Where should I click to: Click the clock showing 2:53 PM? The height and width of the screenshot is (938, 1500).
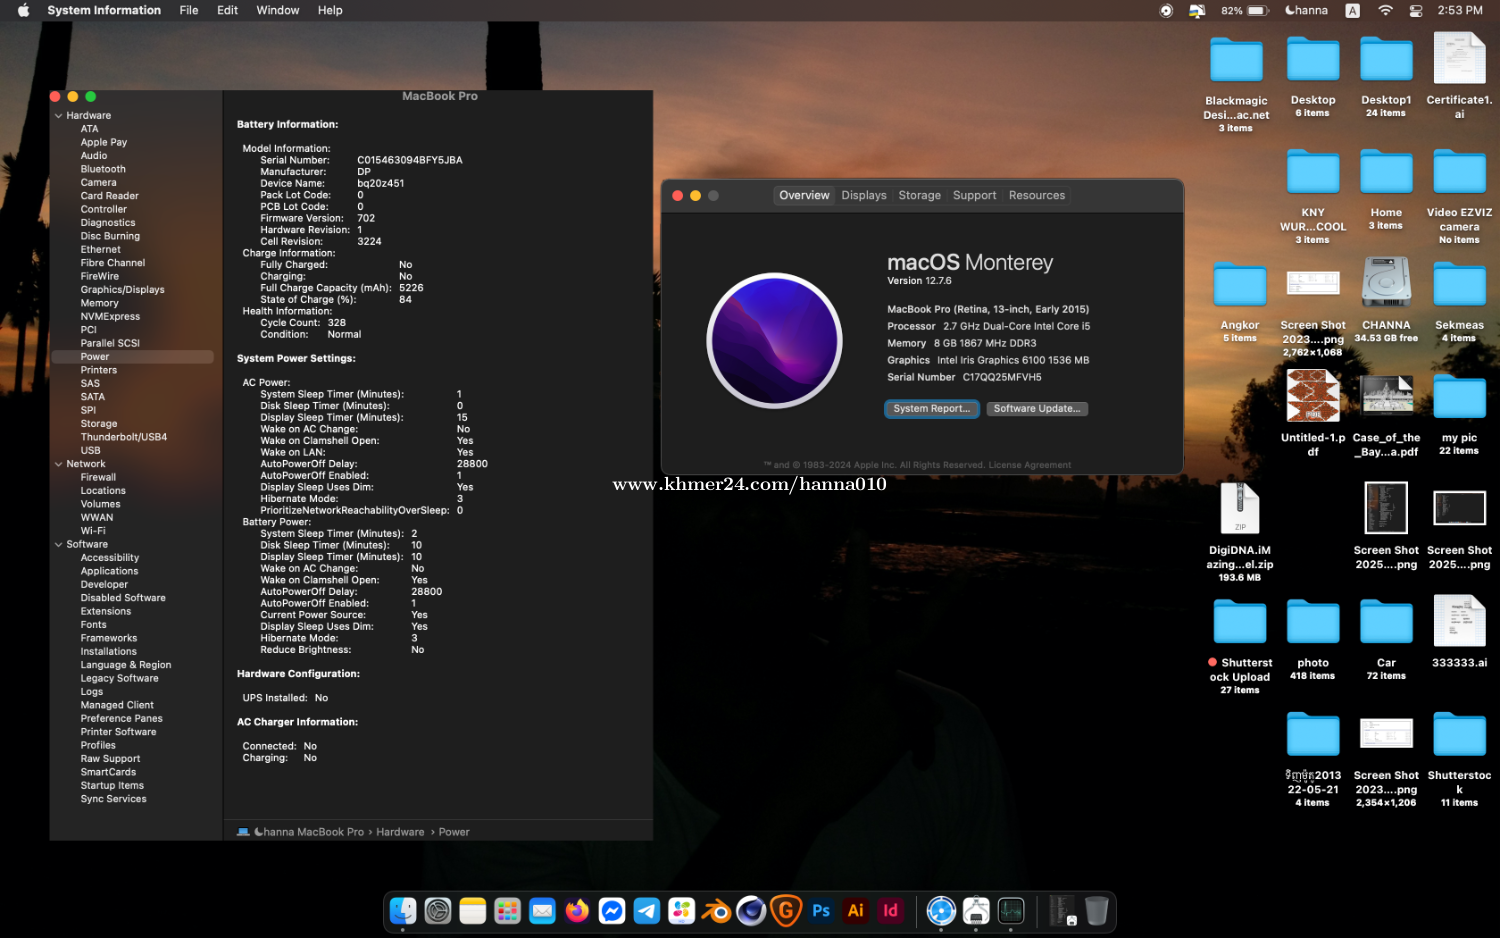coord(1460,10)
